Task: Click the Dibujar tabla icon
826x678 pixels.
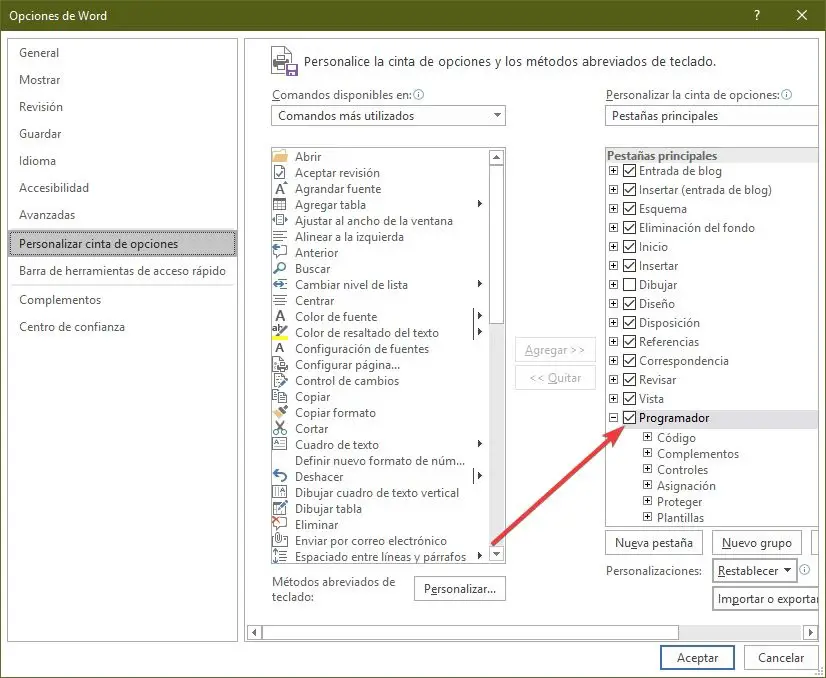Action: click(280, 508)
